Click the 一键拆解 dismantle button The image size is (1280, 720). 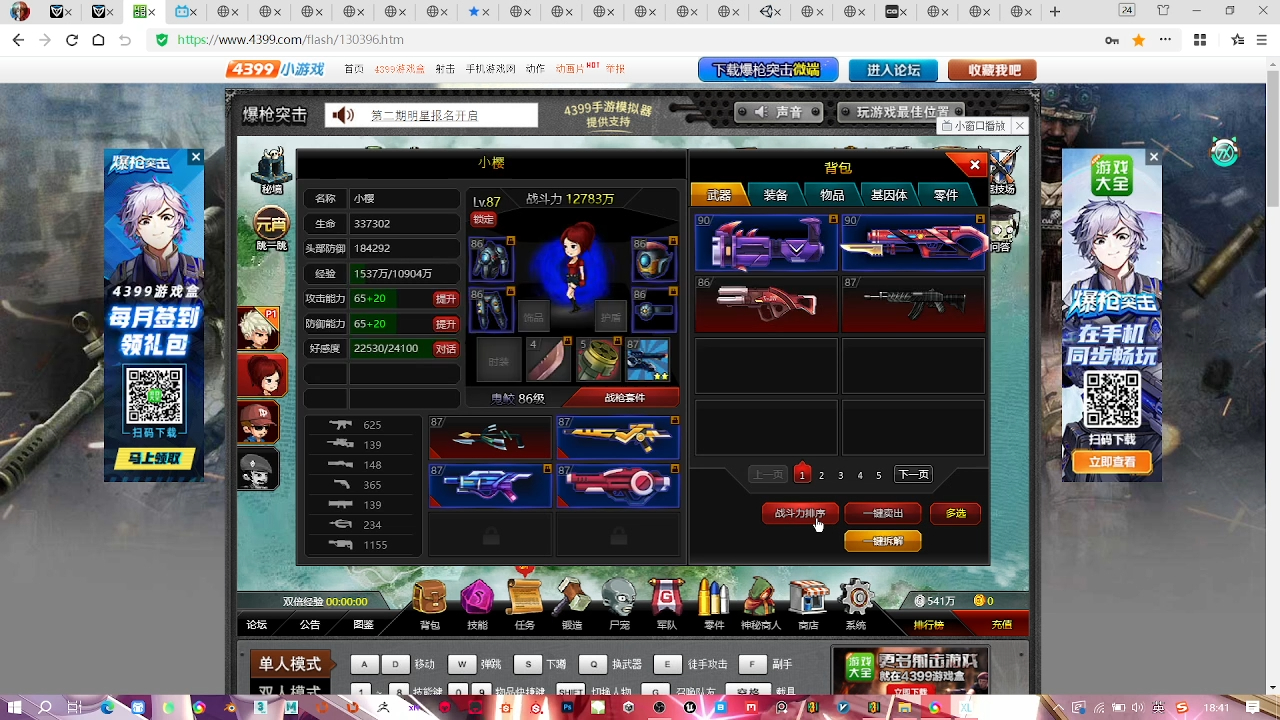coord(883,541)
